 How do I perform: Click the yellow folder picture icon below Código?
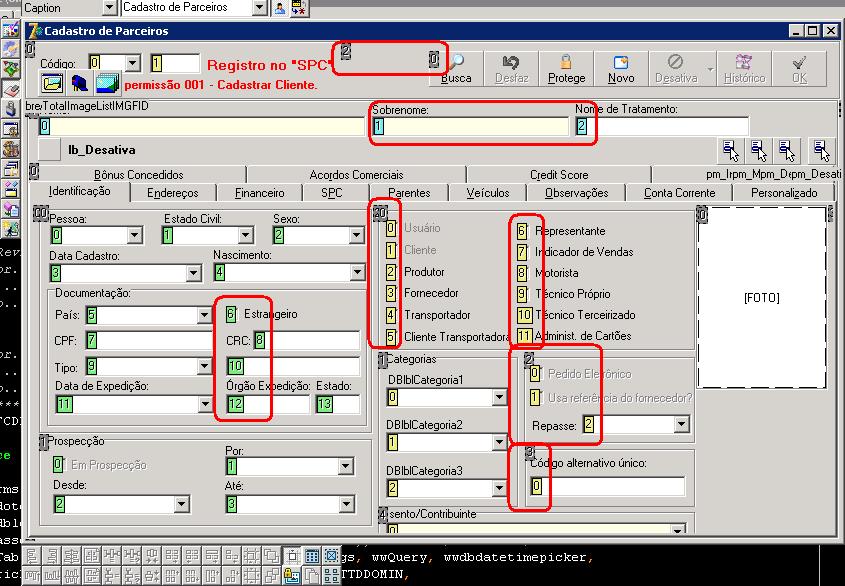(52, 83)
